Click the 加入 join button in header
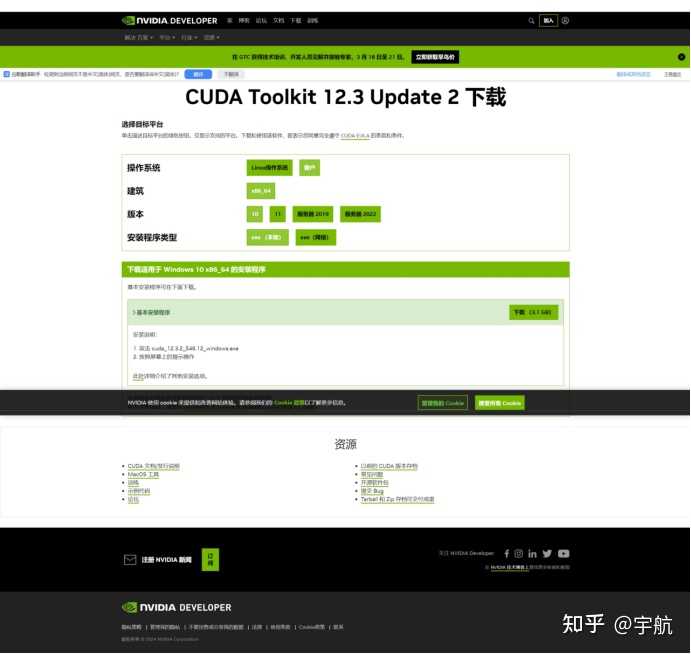Viewport: 691px width, 654px height. tap(549, 21)
